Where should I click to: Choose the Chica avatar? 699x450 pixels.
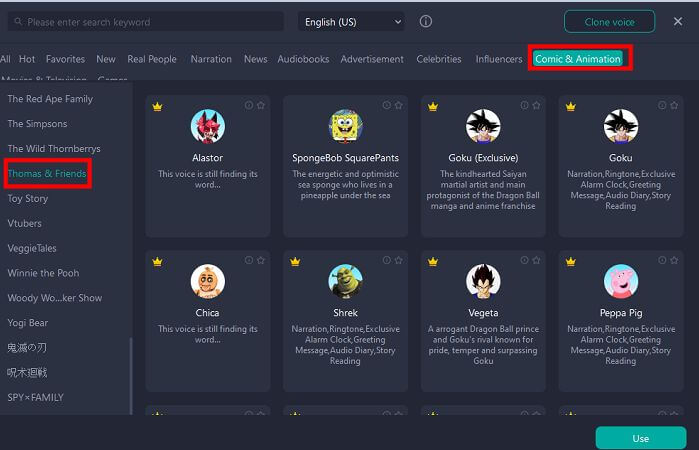[208, 281]
